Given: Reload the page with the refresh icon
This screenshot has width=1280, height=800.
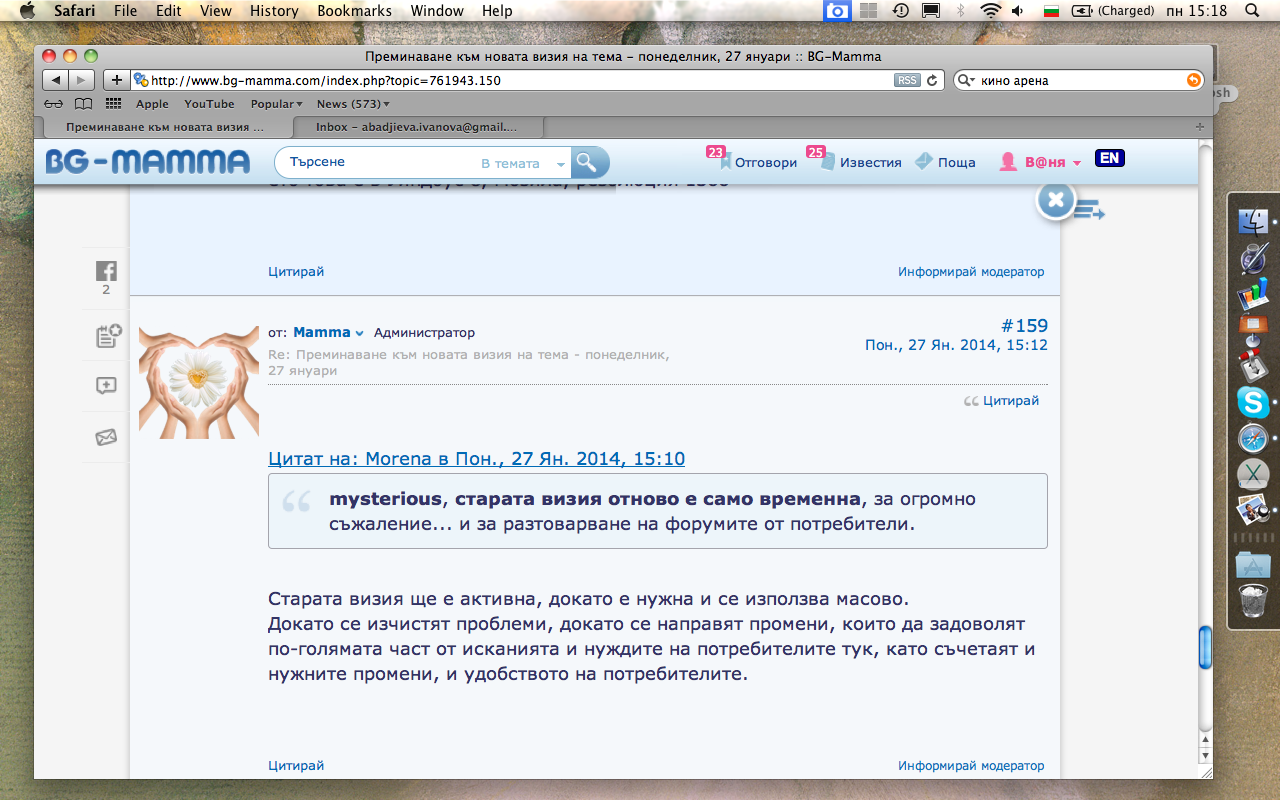Looking at the screenshot, I should 932,81.
